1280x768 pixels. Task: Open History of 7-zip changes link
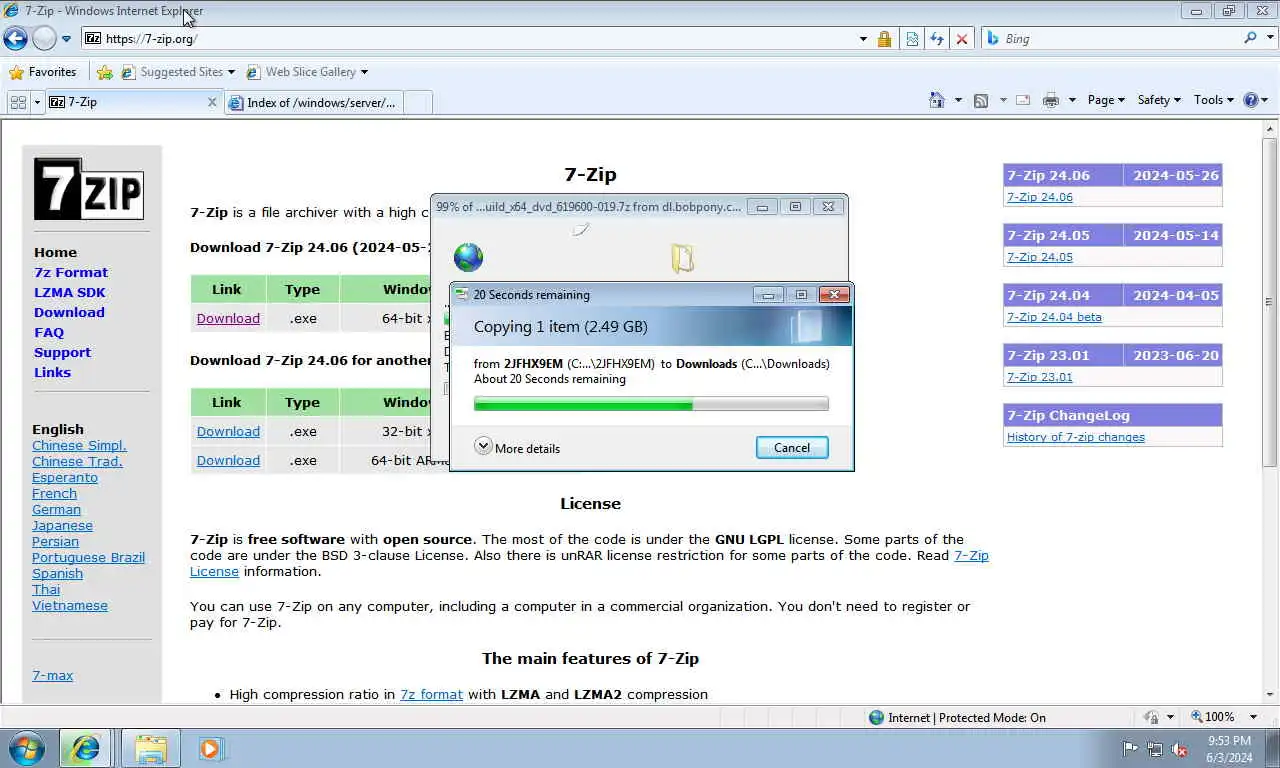click(x=1076, y=437)
